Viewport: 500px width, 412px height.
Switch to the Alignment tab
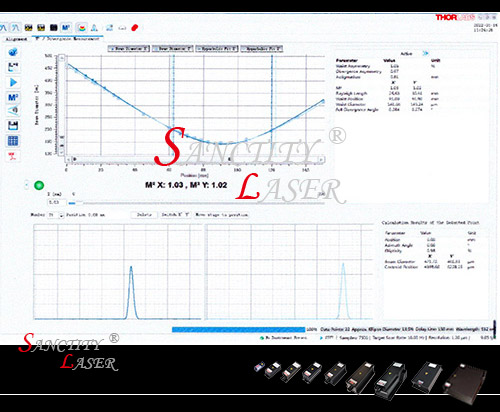pyautogui.click(x=16, y=39)
